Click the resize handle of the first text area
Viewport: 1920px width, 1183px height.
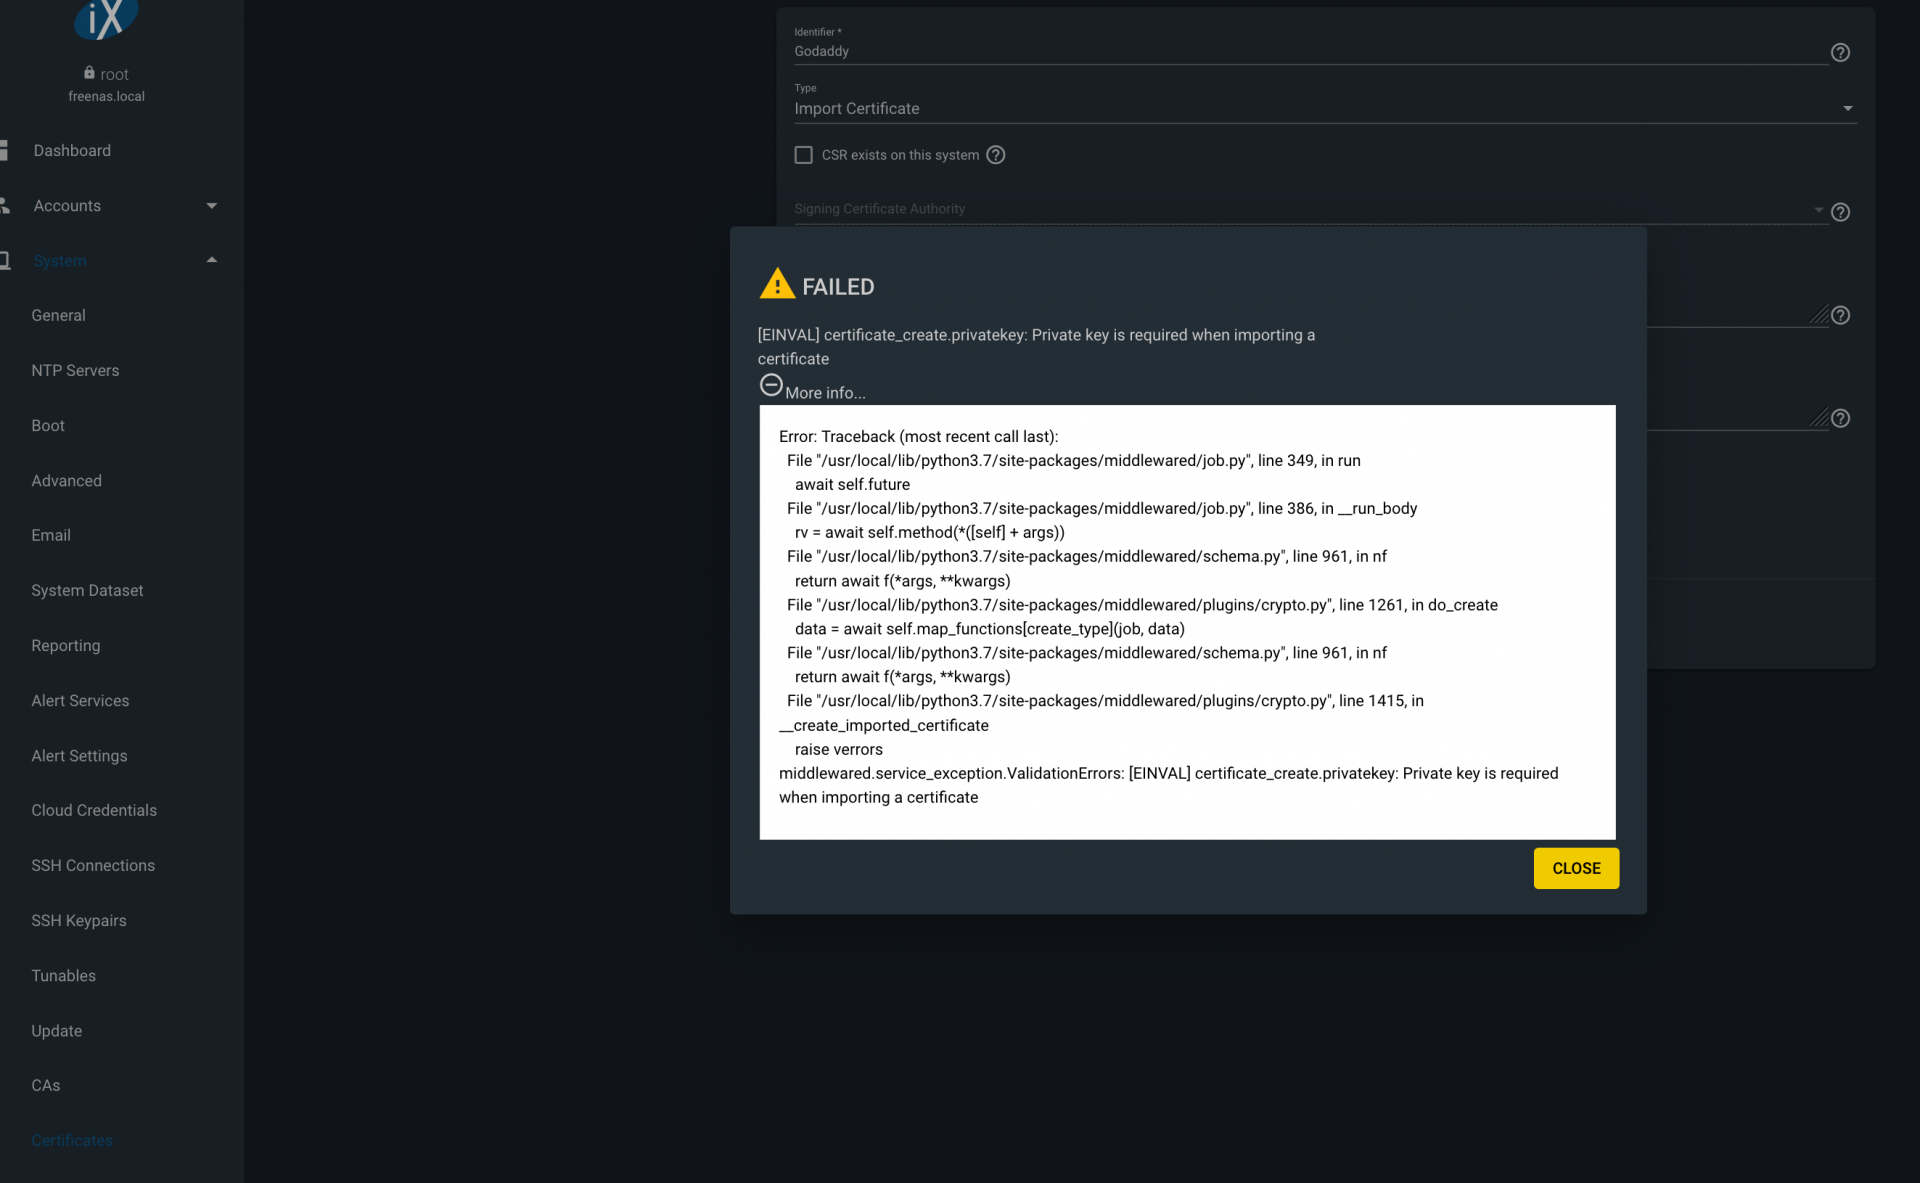(1819, 315)
